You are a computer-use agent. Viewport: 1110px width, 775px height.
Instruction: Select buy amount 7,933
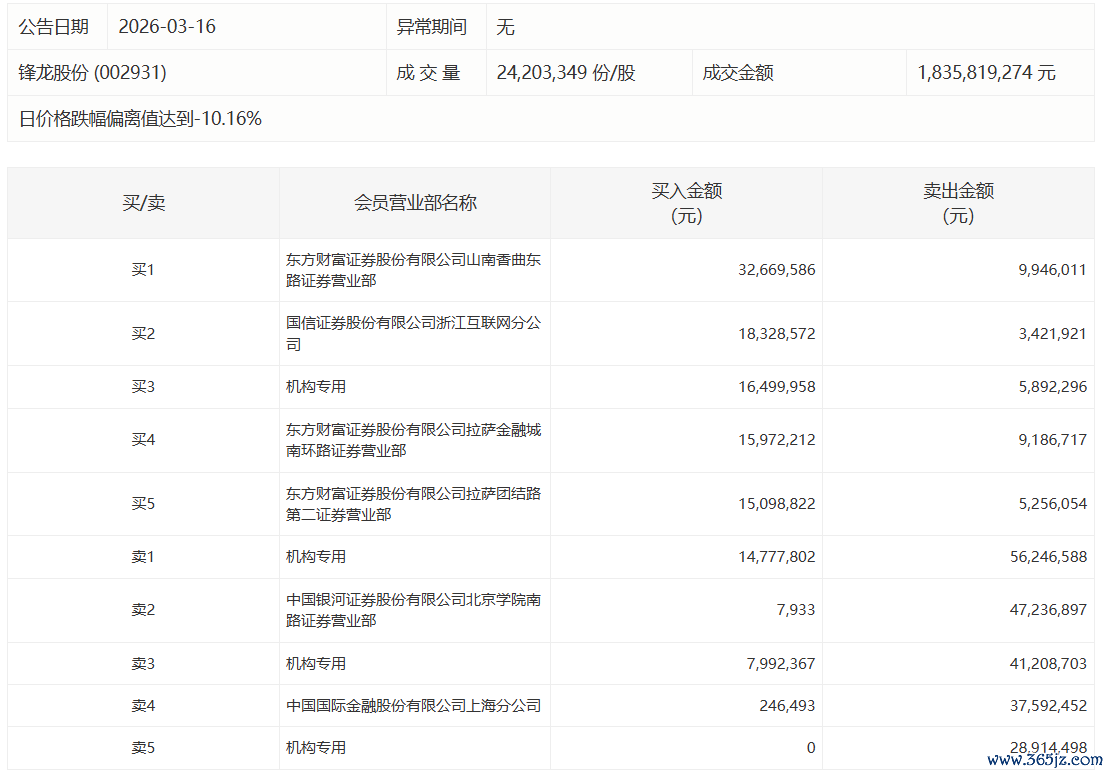click(x=796, y=609)
